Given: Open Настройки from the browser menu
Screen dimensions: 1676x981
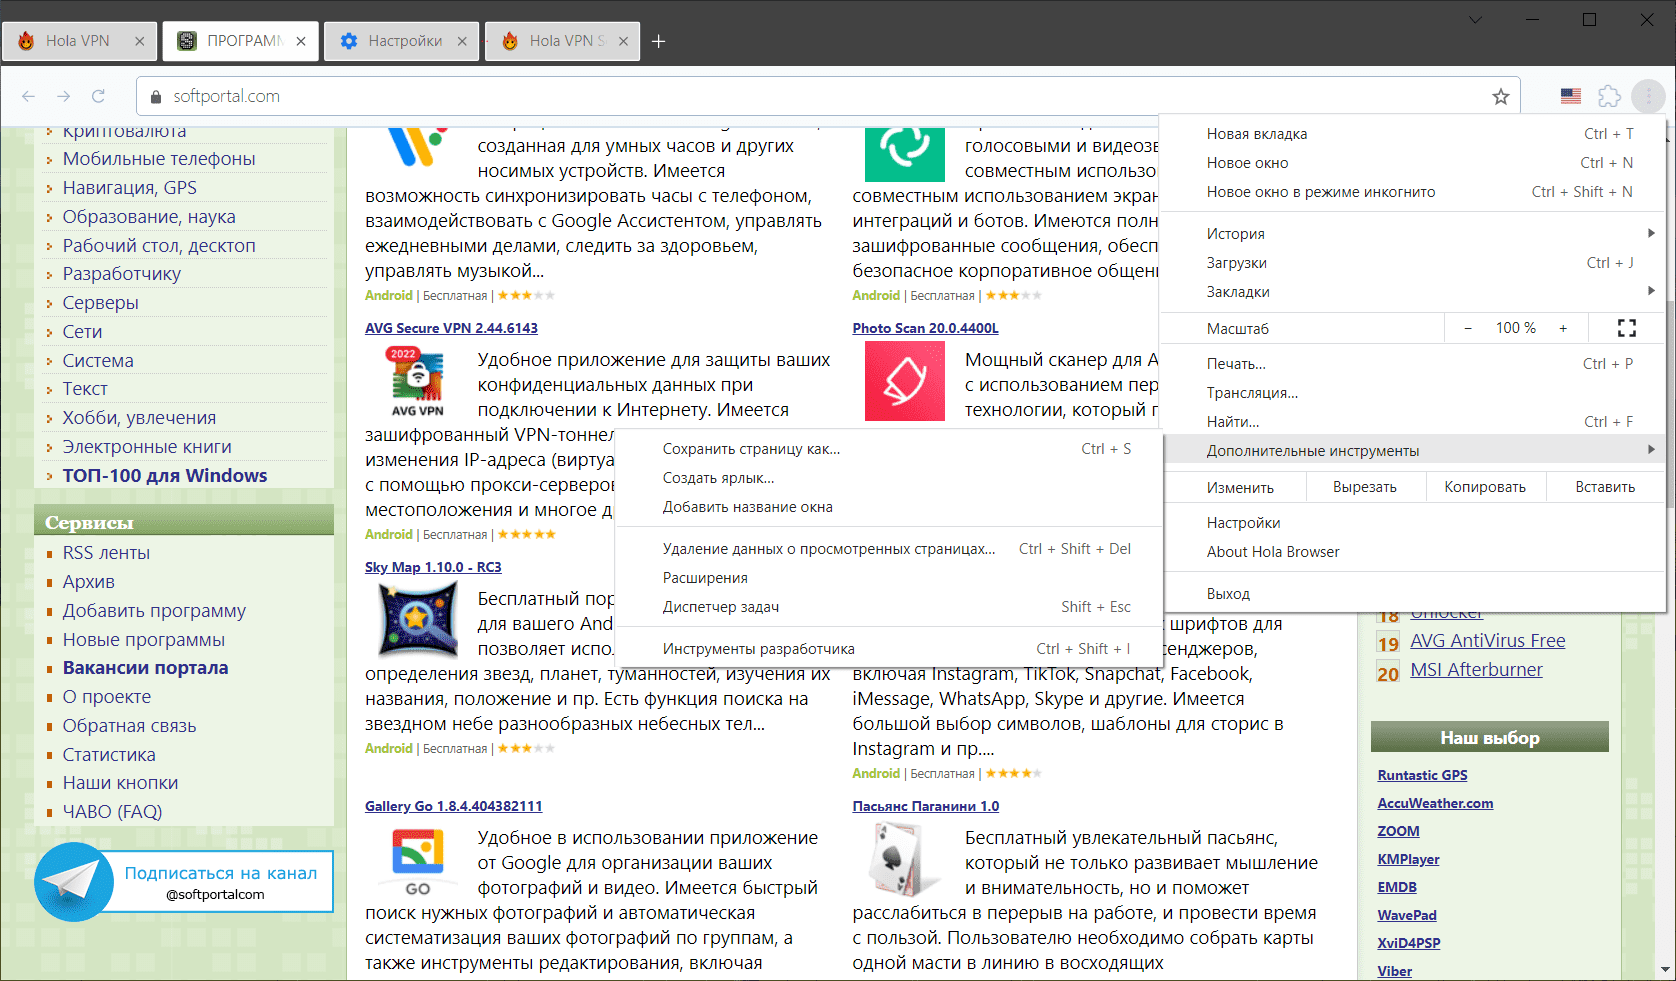Looking at the screenshot, I should point(1412,523).
